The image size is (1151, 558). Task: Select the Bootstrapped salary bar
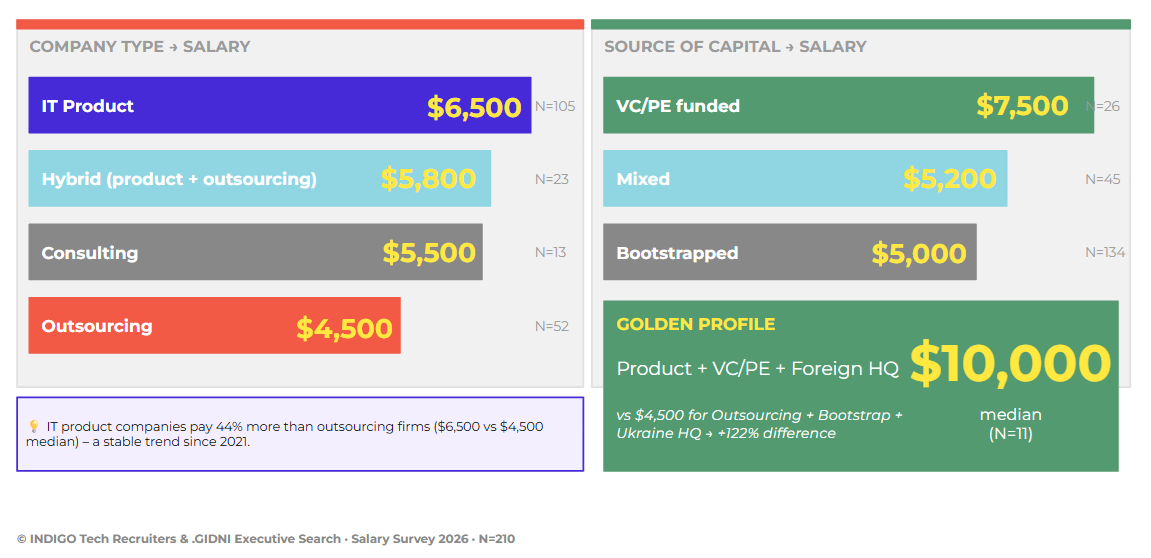[x=790, y=252]
